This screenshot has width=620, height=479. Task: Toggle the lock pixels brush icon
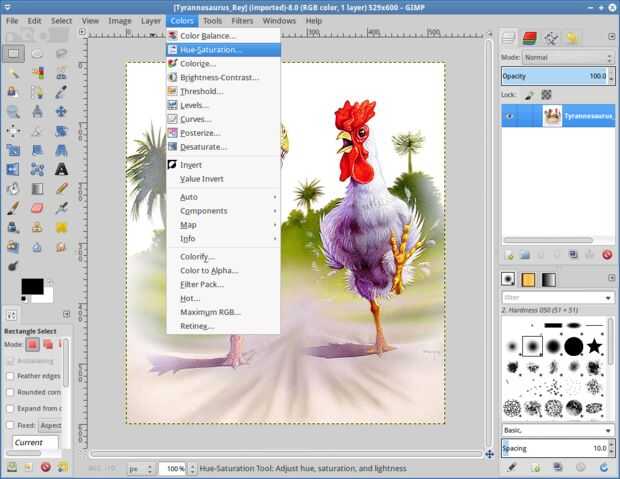(x=529, y=95)
